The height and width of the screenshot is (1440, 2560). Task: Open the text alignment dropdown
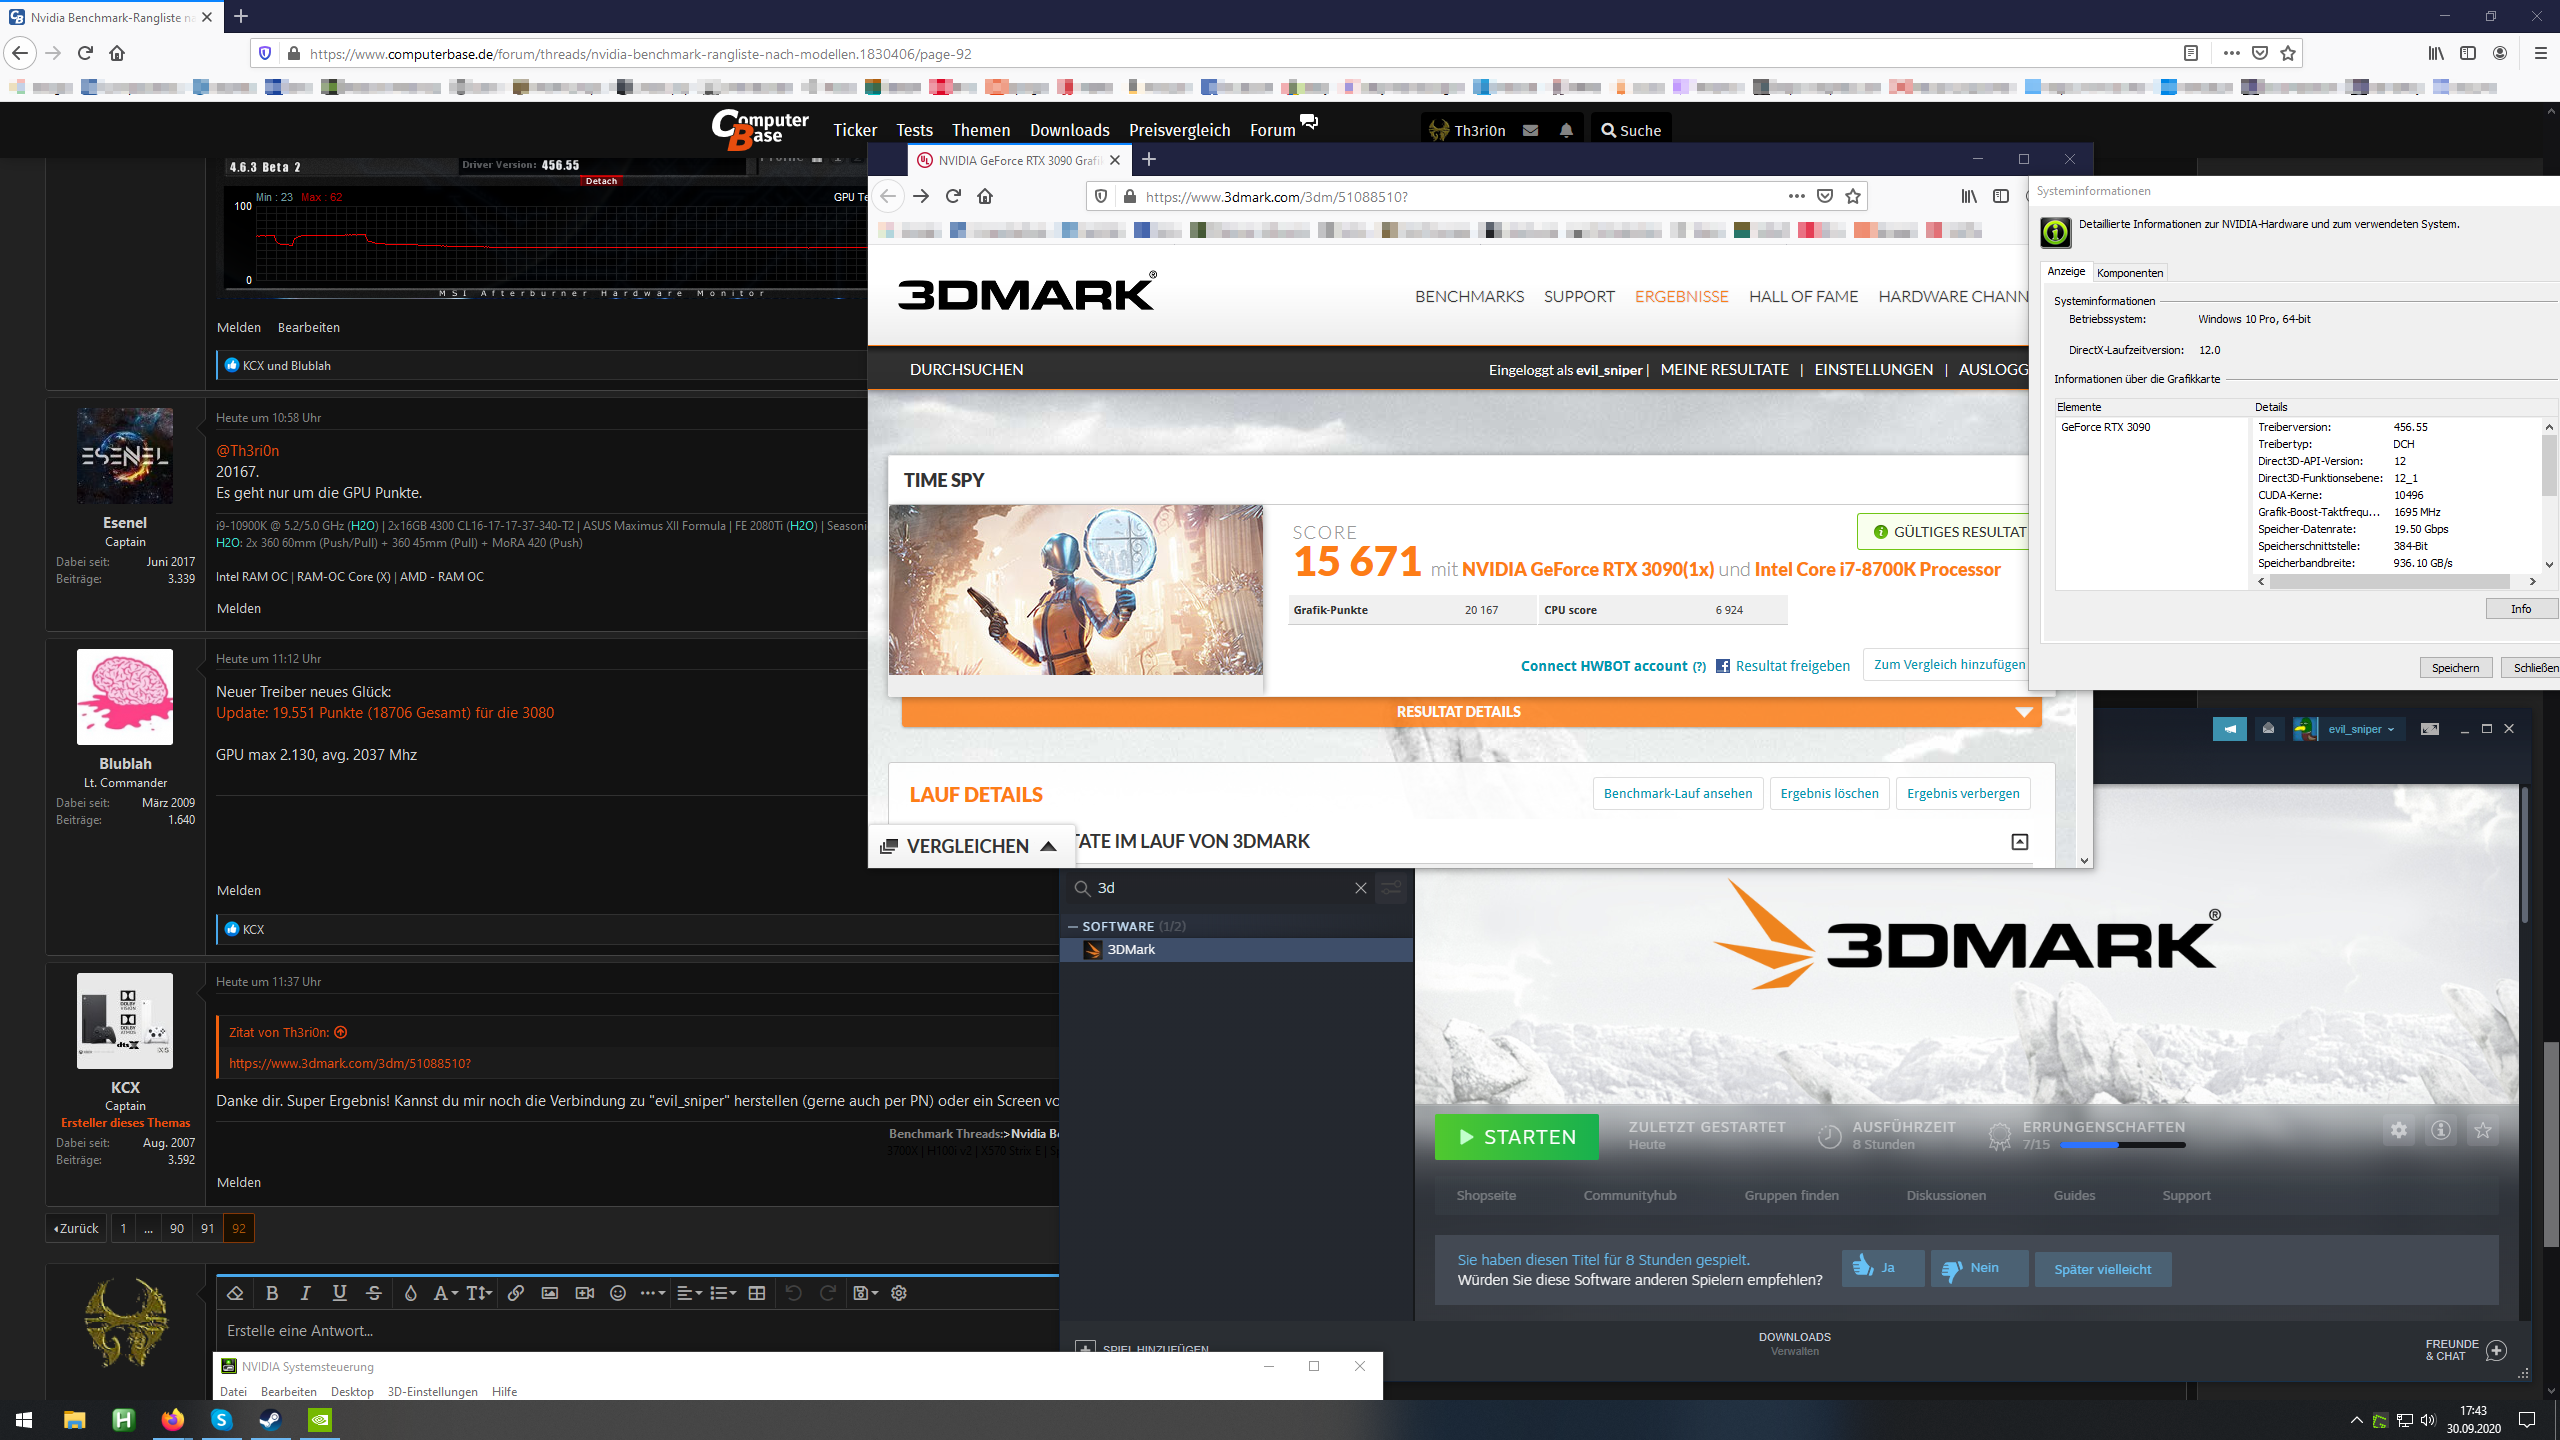point(689,1293)
